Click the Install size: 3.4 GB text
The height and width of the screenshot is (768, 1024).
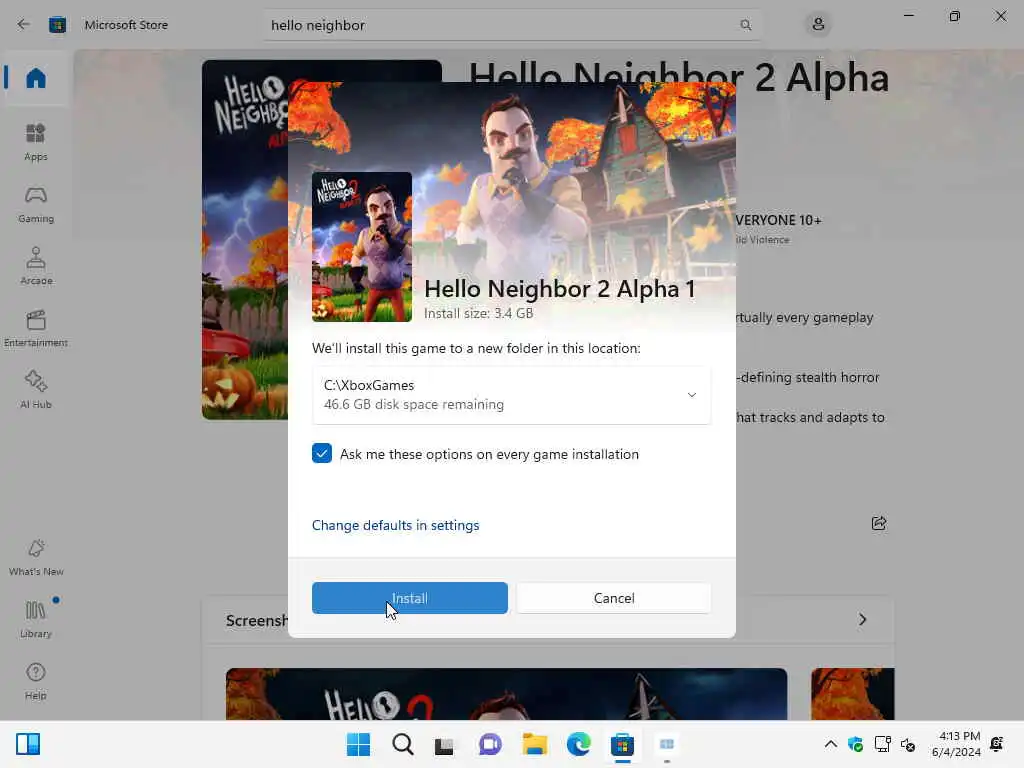click(479, 313)
